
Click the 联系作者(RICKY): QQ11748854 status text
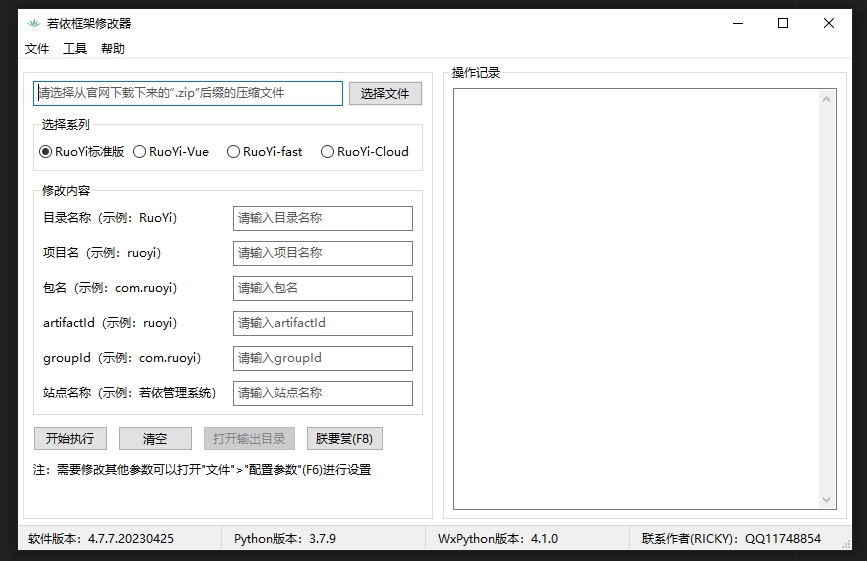click(731, 538)
